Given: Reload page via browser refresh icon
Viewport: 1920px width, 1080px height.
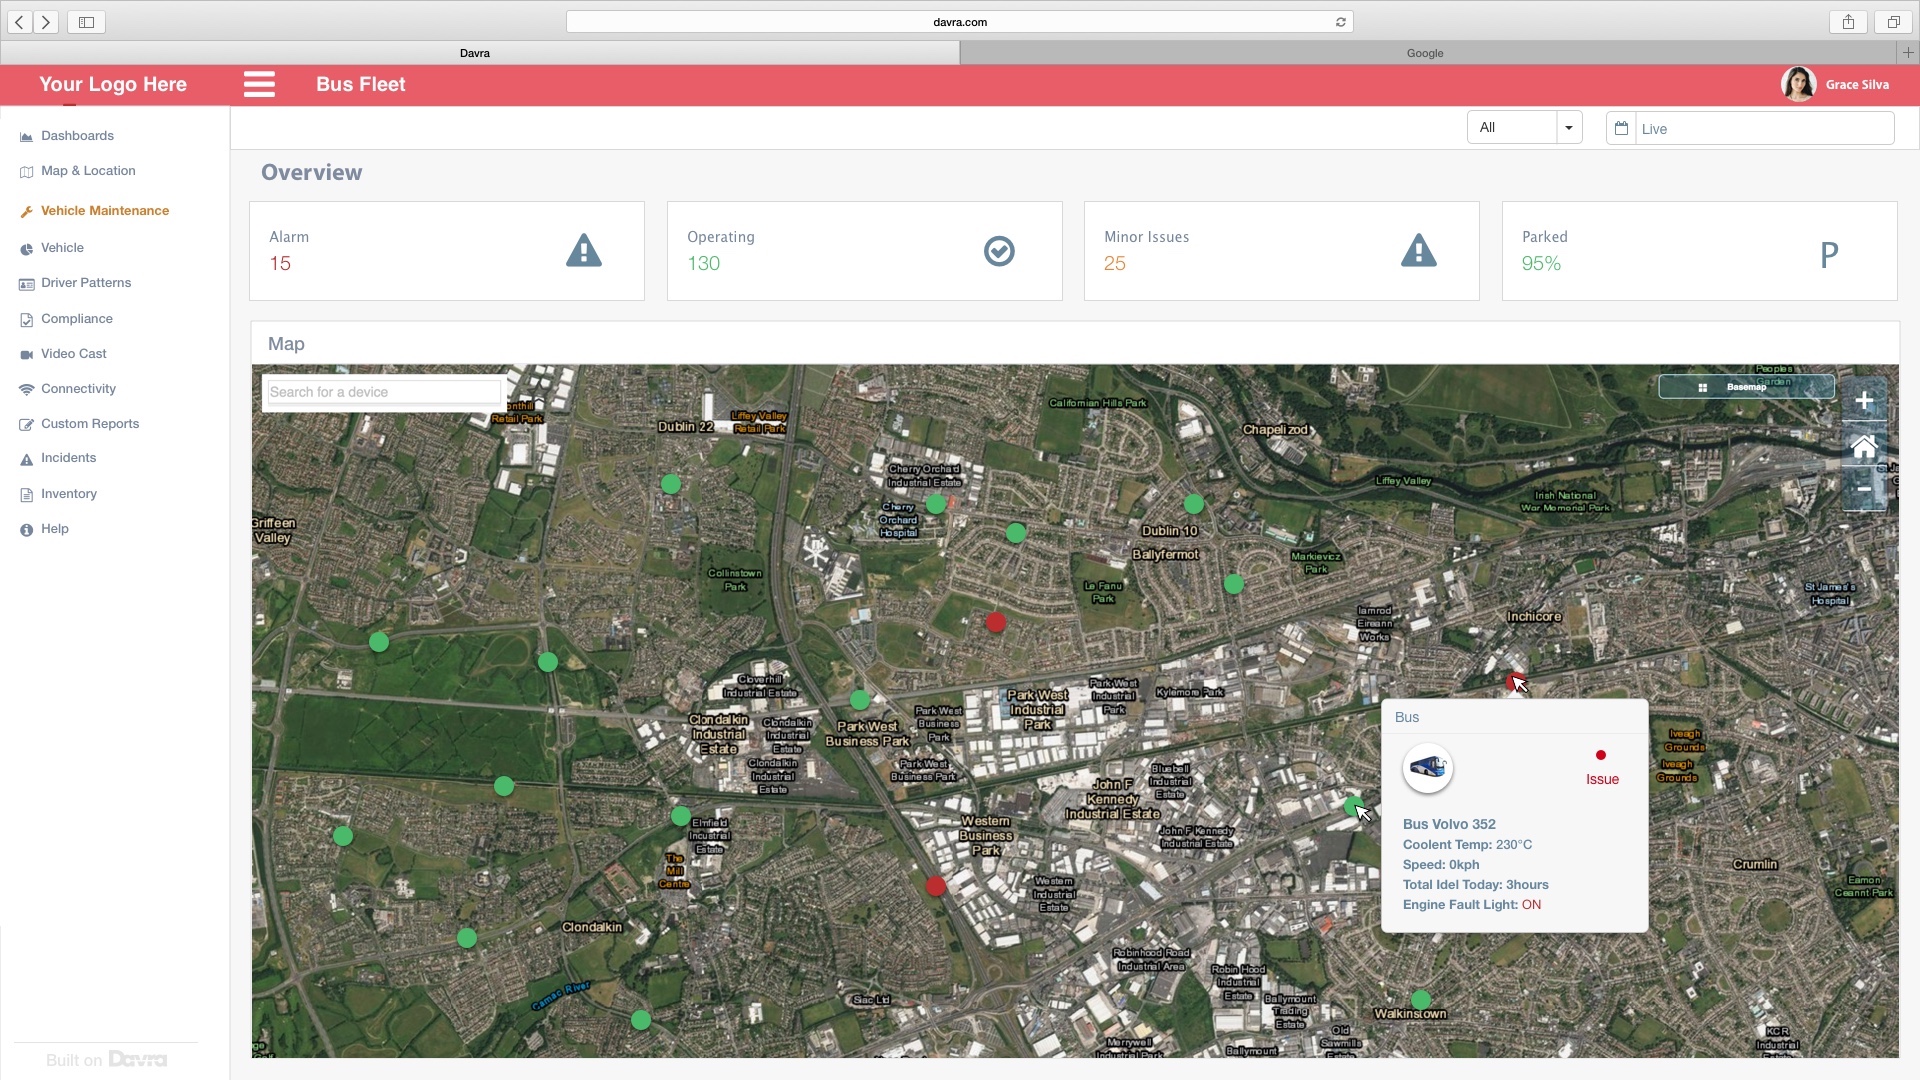Looking at the screenshot, I should pyautogui.click(x=1341, y=22).
